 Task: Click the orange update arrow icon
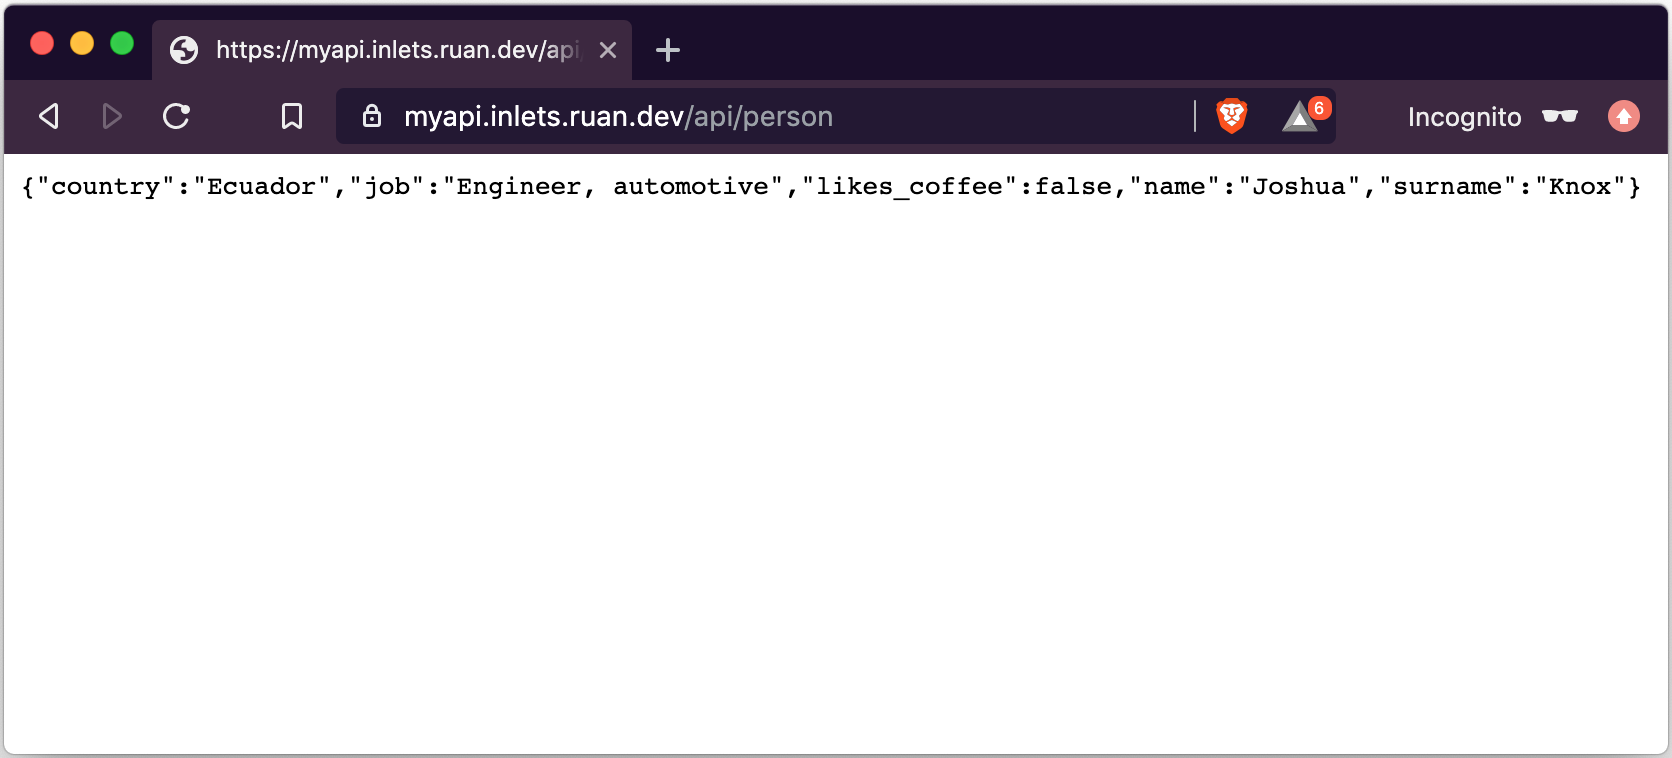pos(1624,116)
